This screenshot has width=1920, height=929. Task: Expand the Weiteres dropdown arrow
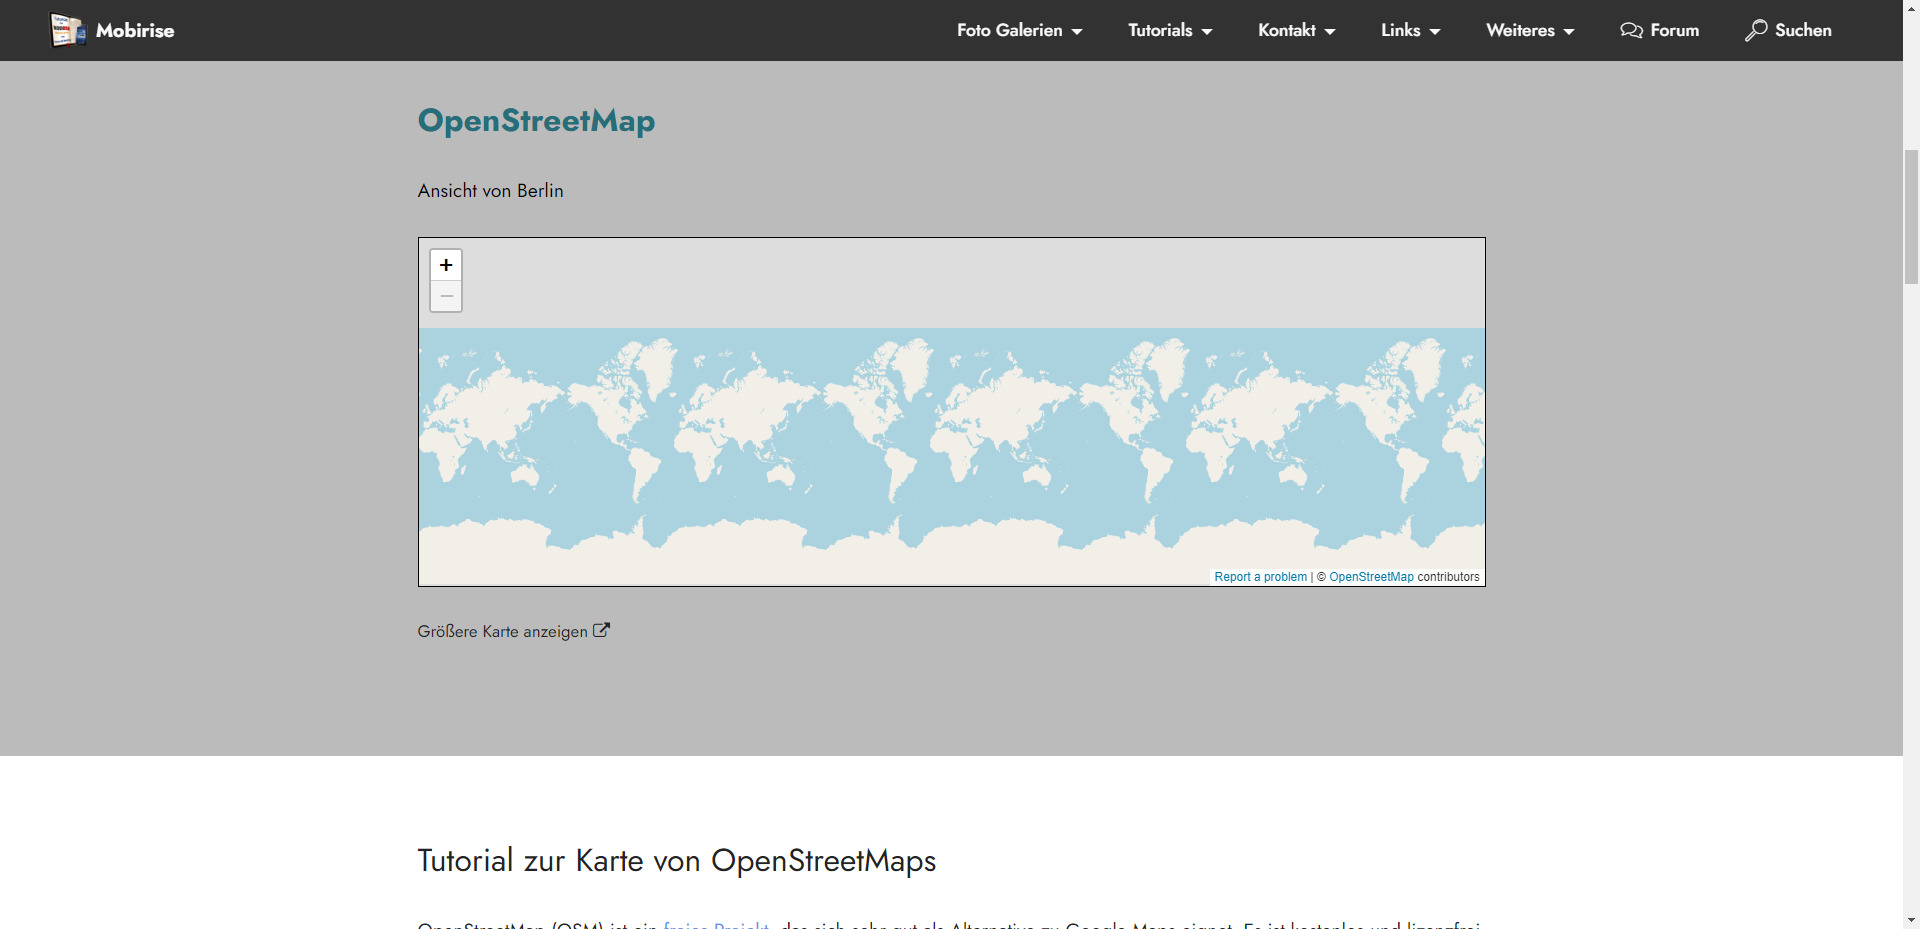(1569, 31)
